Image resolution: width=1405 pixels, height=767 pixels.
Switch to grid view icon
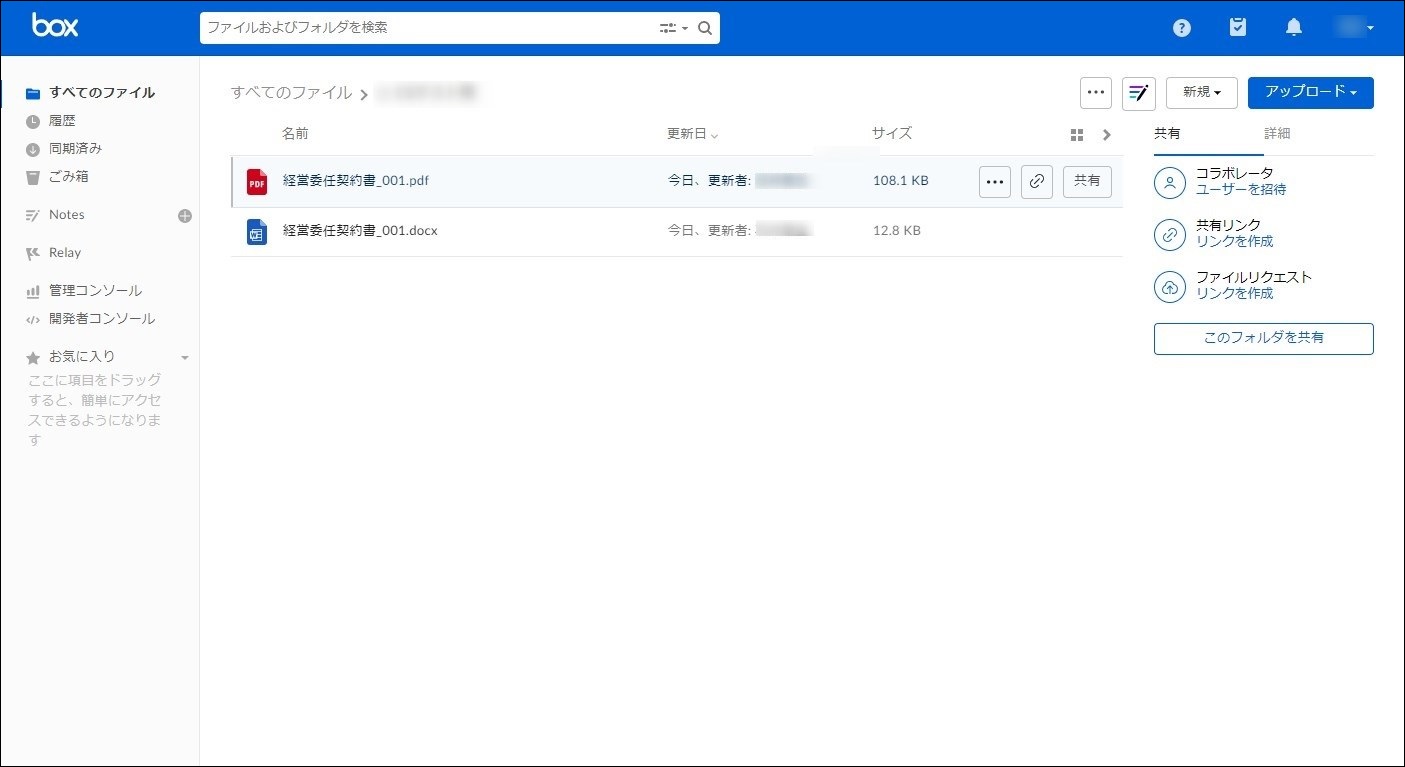pos(1077,135)
